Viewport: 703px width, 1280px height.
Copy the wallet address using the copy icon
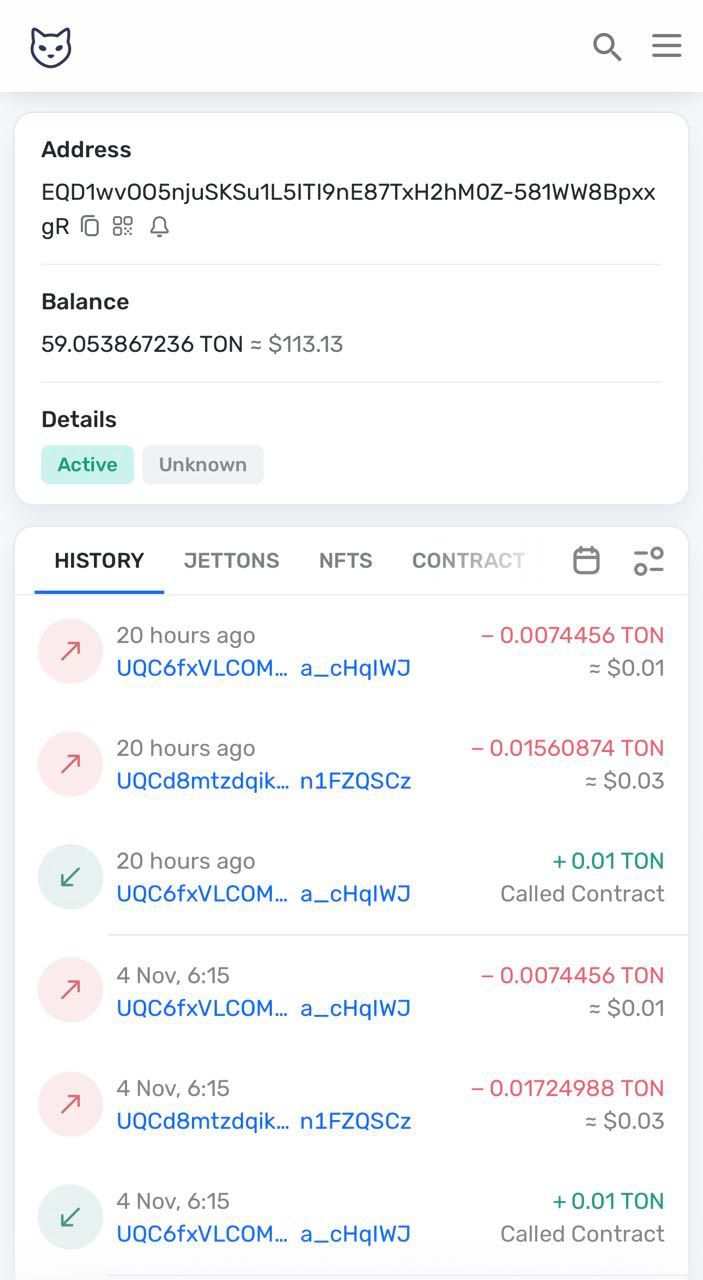(89, 227)
